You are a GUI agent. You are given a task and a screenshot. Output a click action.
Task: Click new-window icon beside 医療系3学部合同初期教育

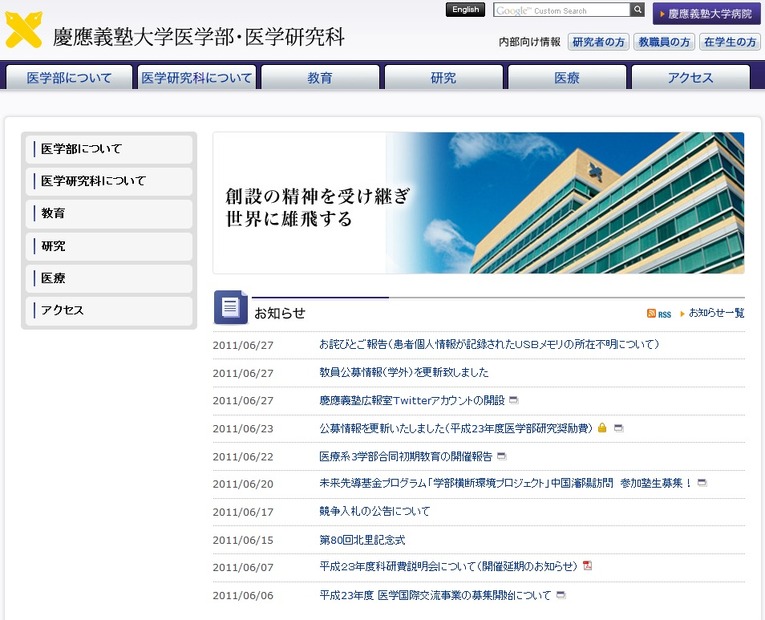pos(502,456)
